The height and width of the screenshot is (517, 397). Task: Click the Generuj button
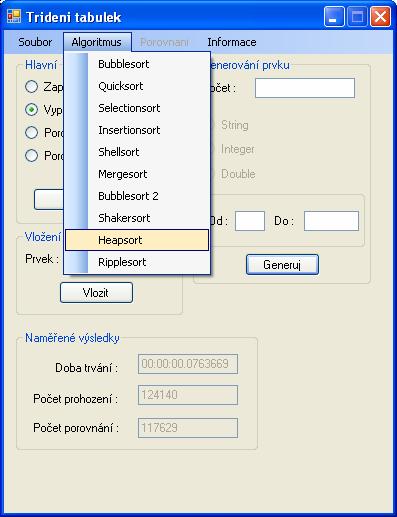click(x=282, y=265)
